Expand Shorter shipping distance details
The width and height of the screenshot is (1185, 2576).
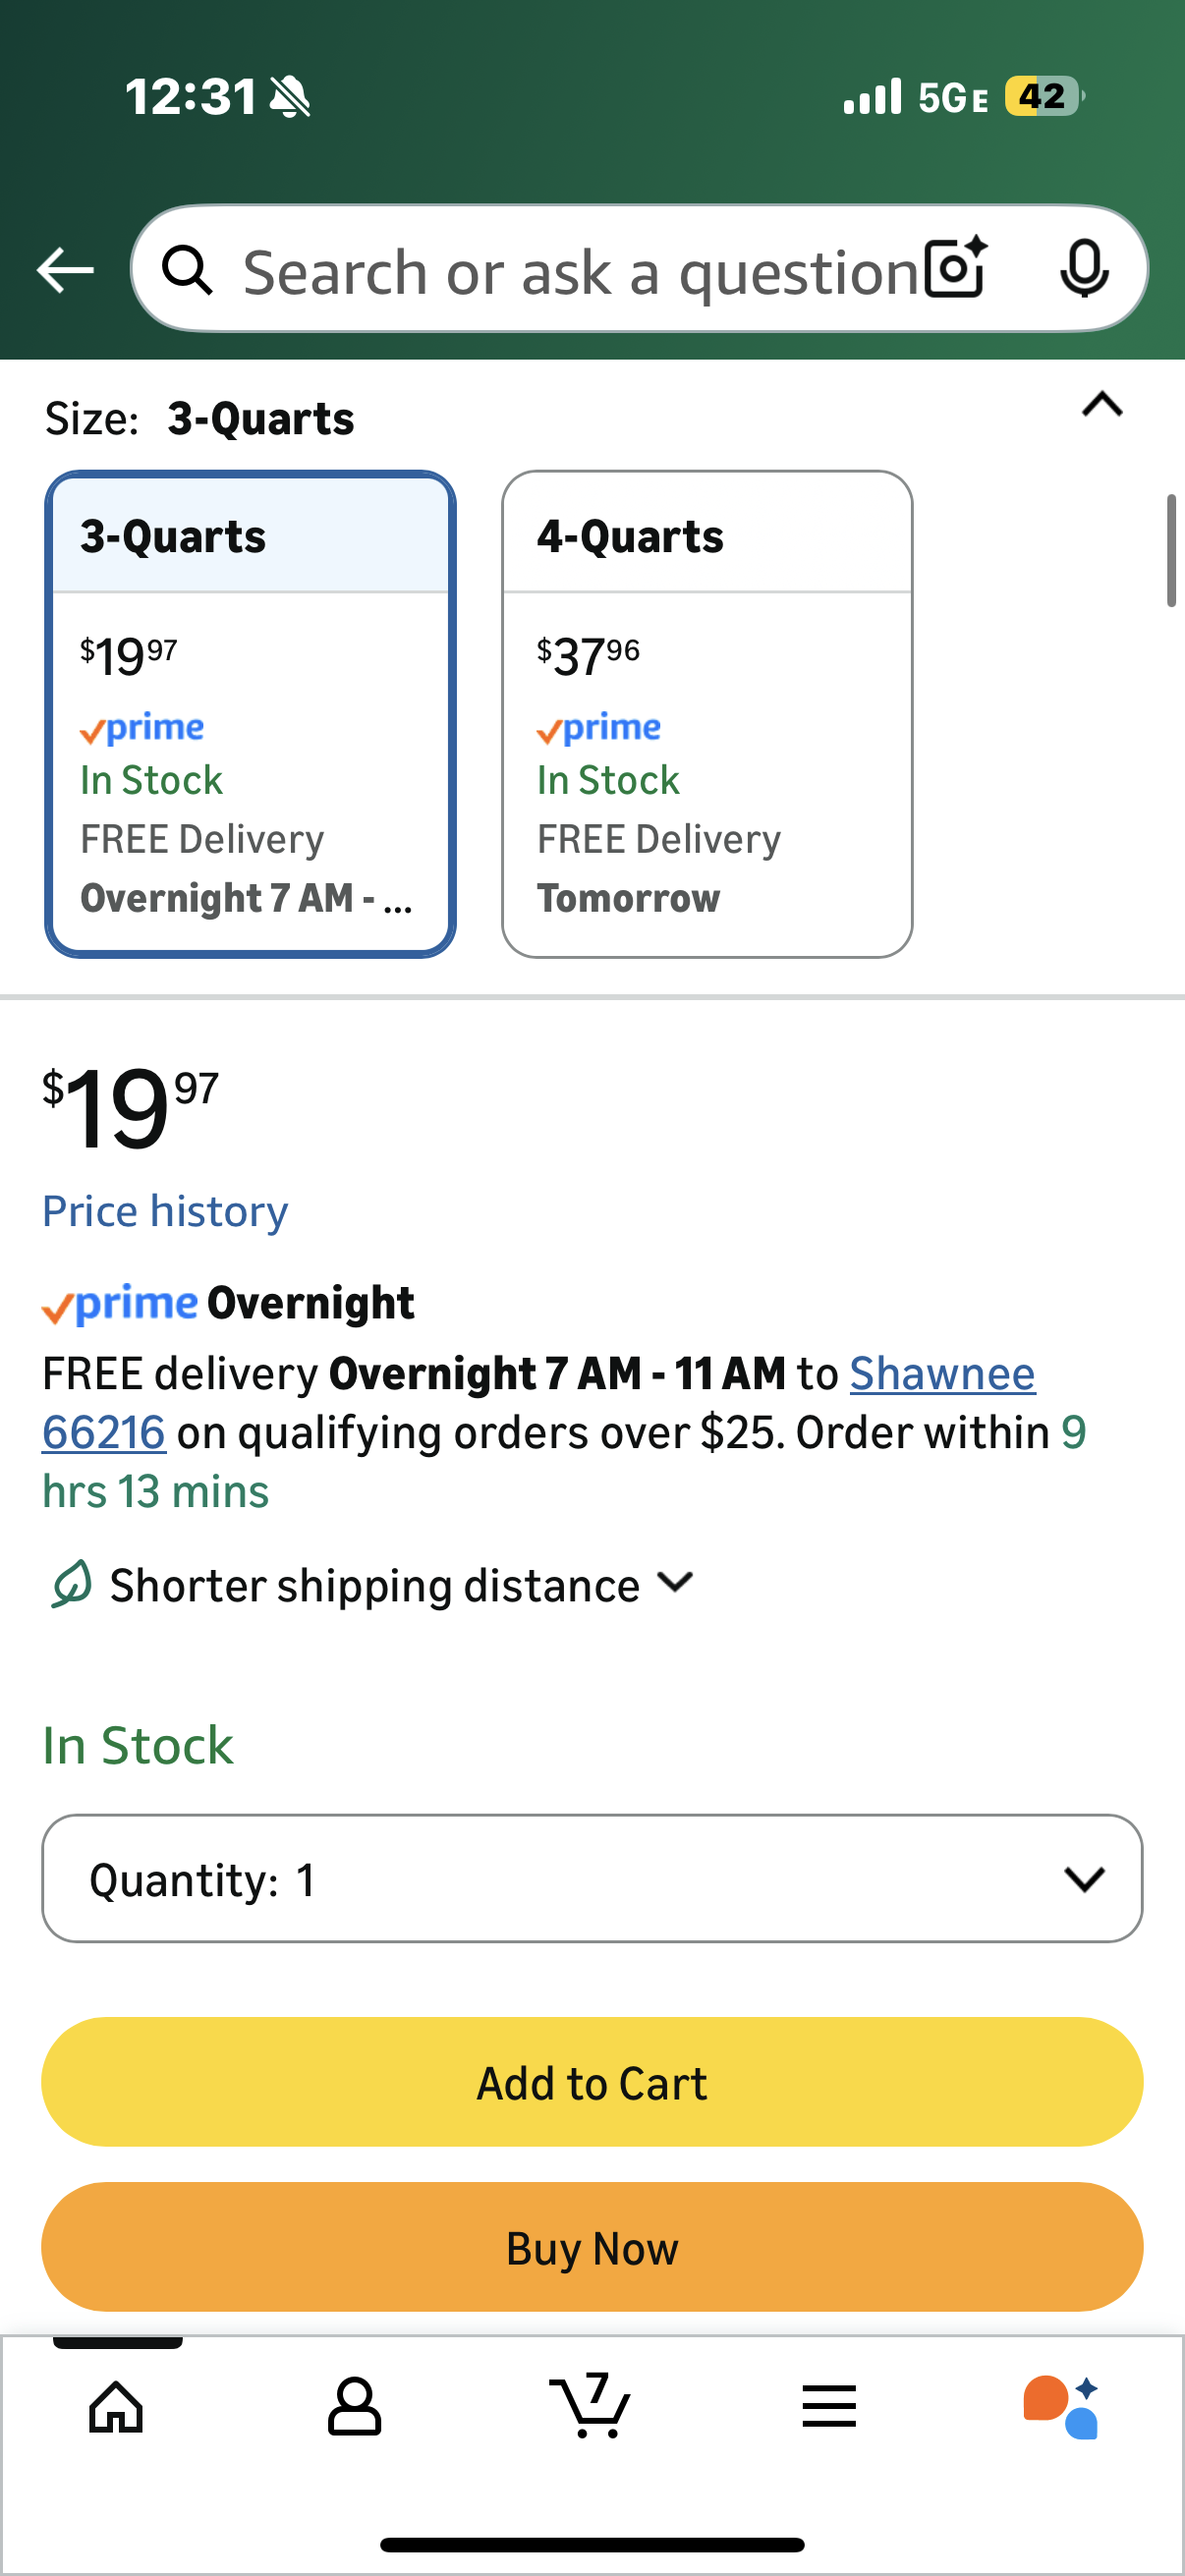676,1583
